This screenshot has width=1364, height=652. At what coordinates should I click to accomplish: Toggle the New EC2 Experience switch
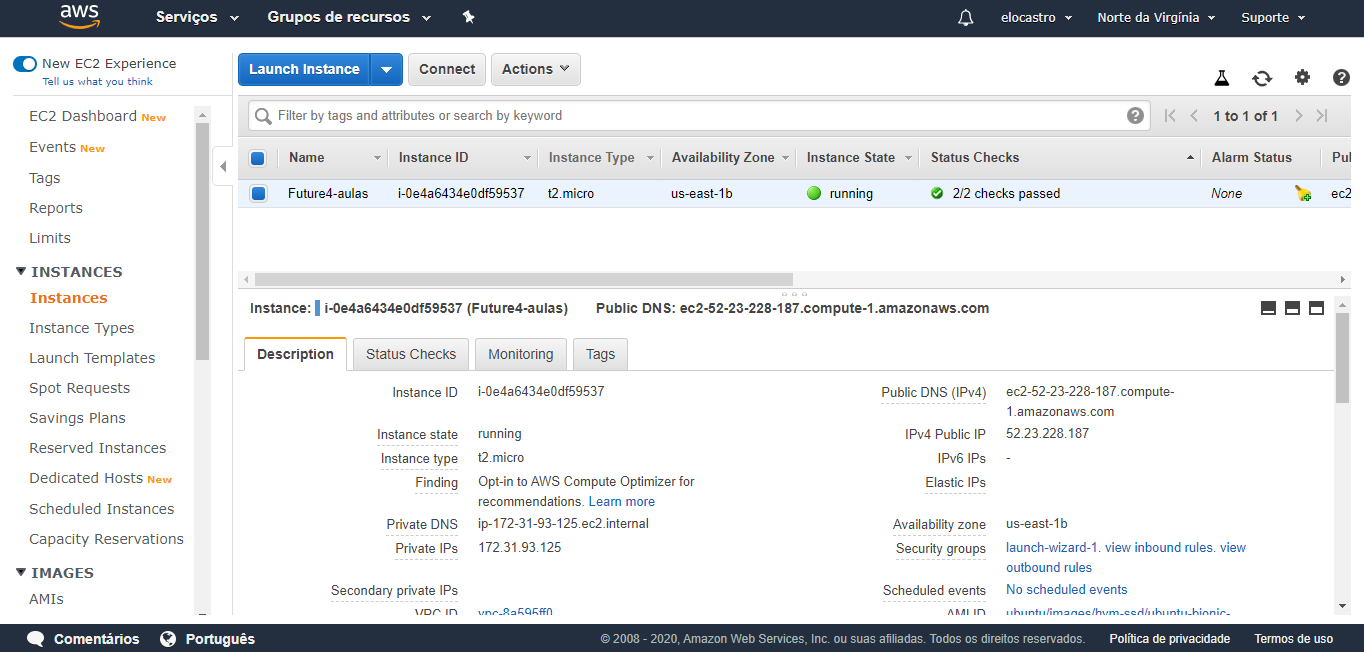click(x=25, y=64)
